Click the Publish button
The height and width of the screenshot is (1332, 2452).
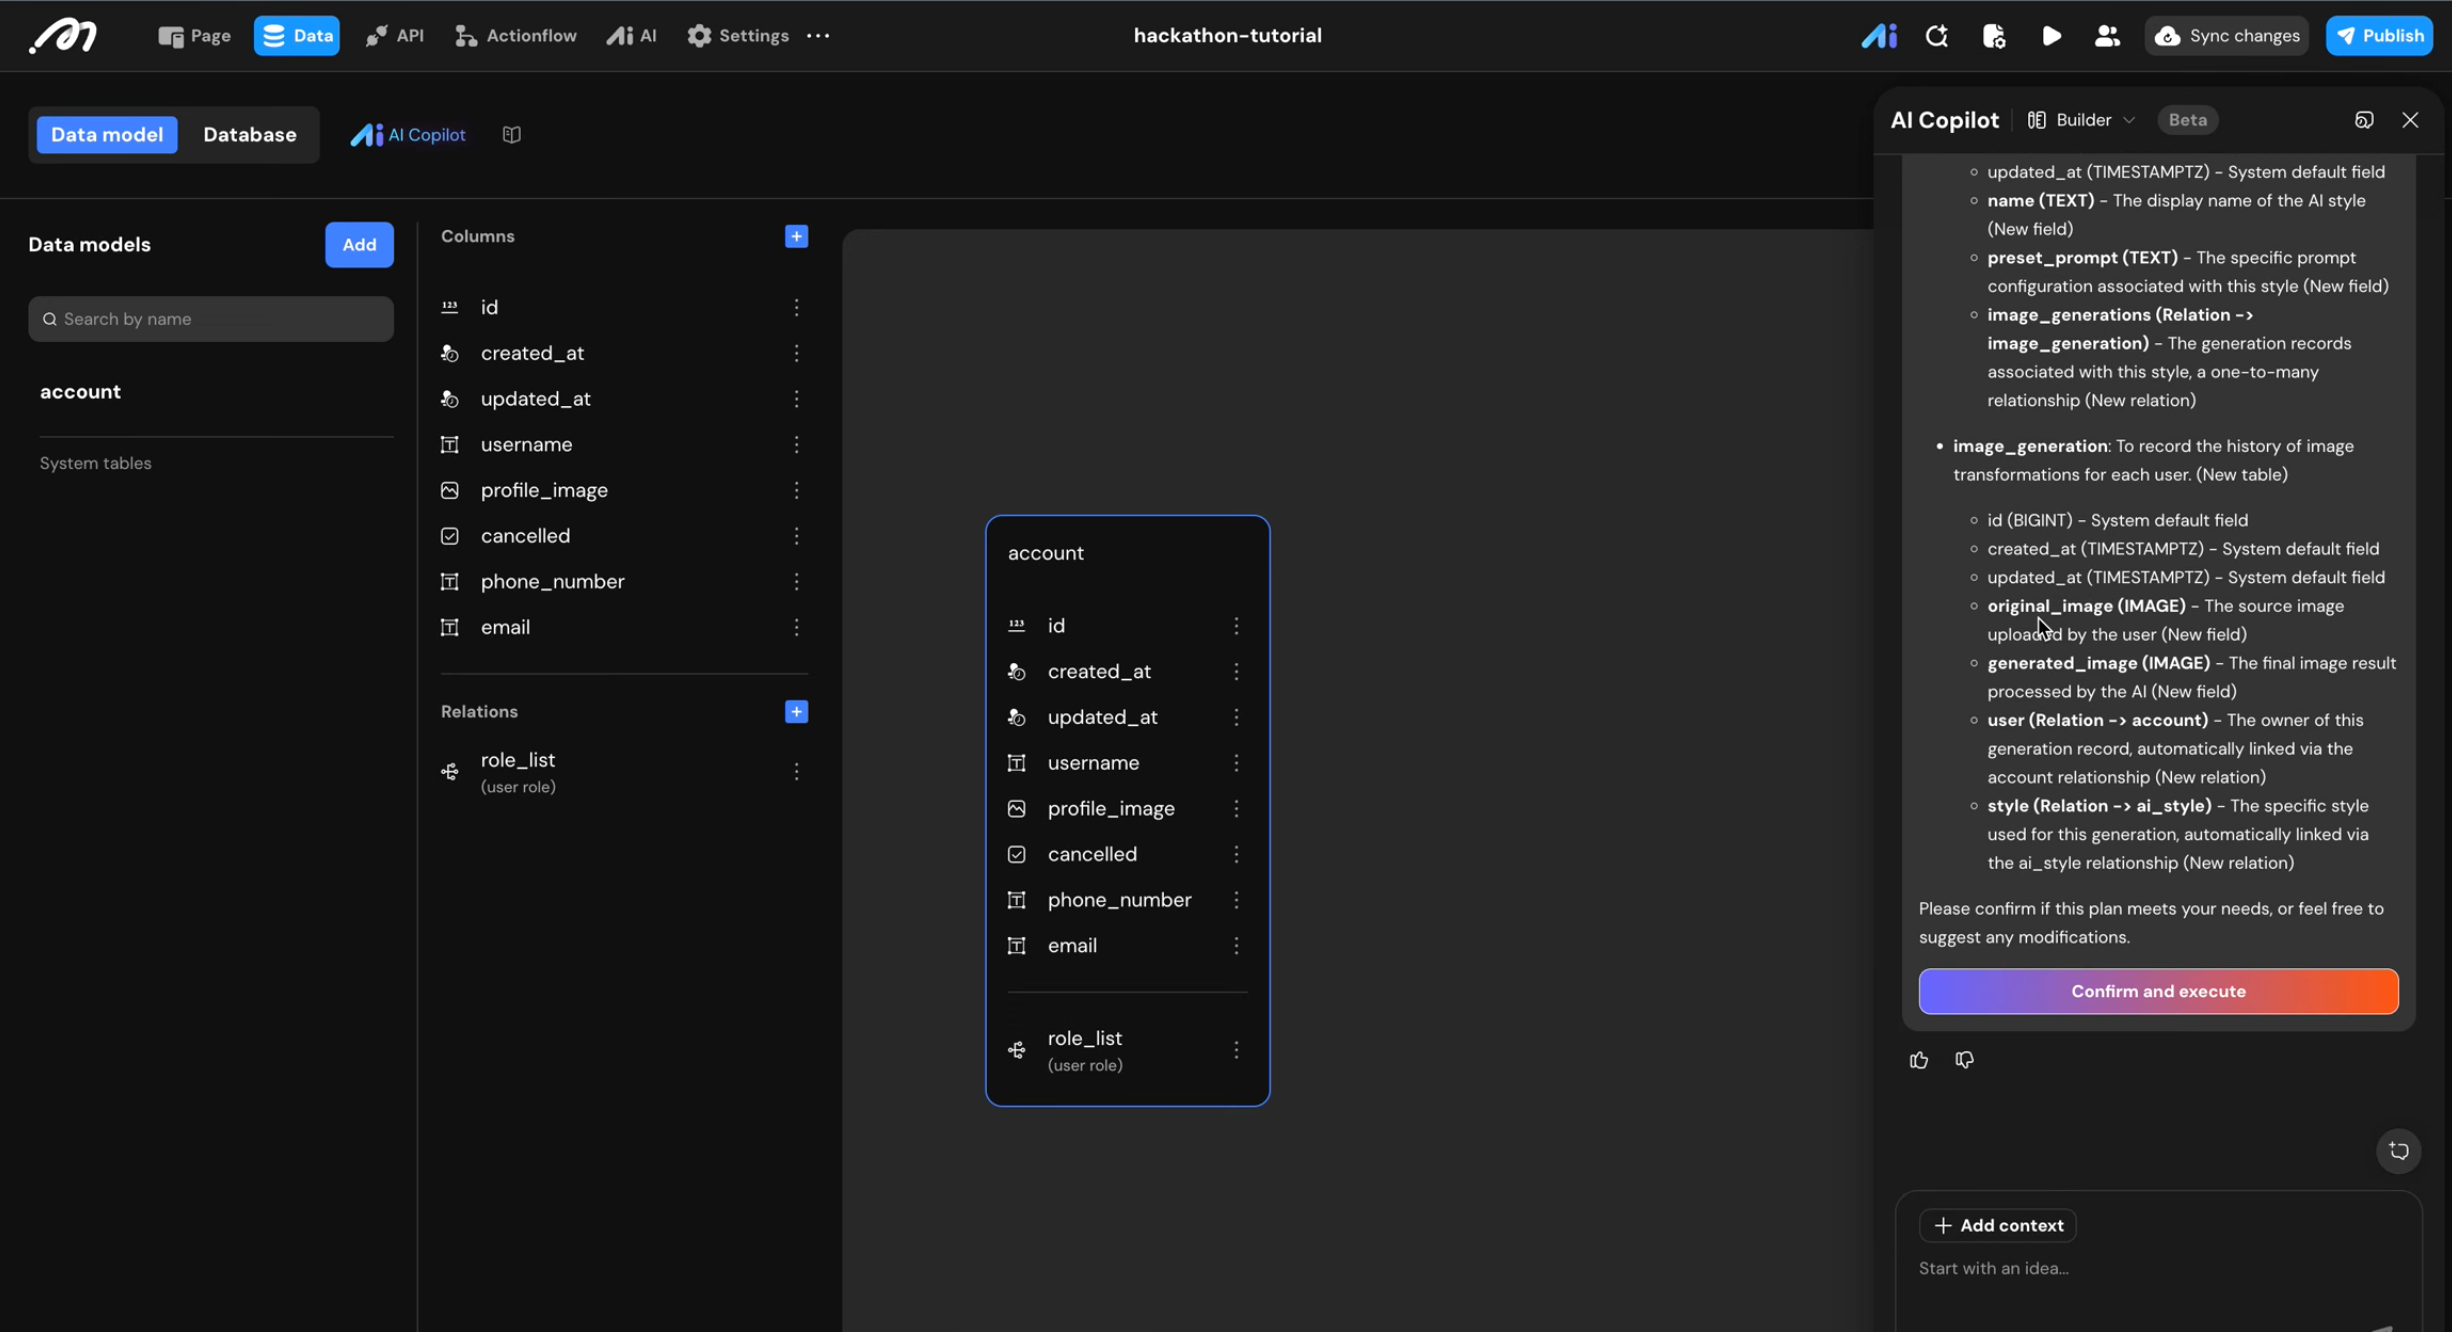point(2379,36)
